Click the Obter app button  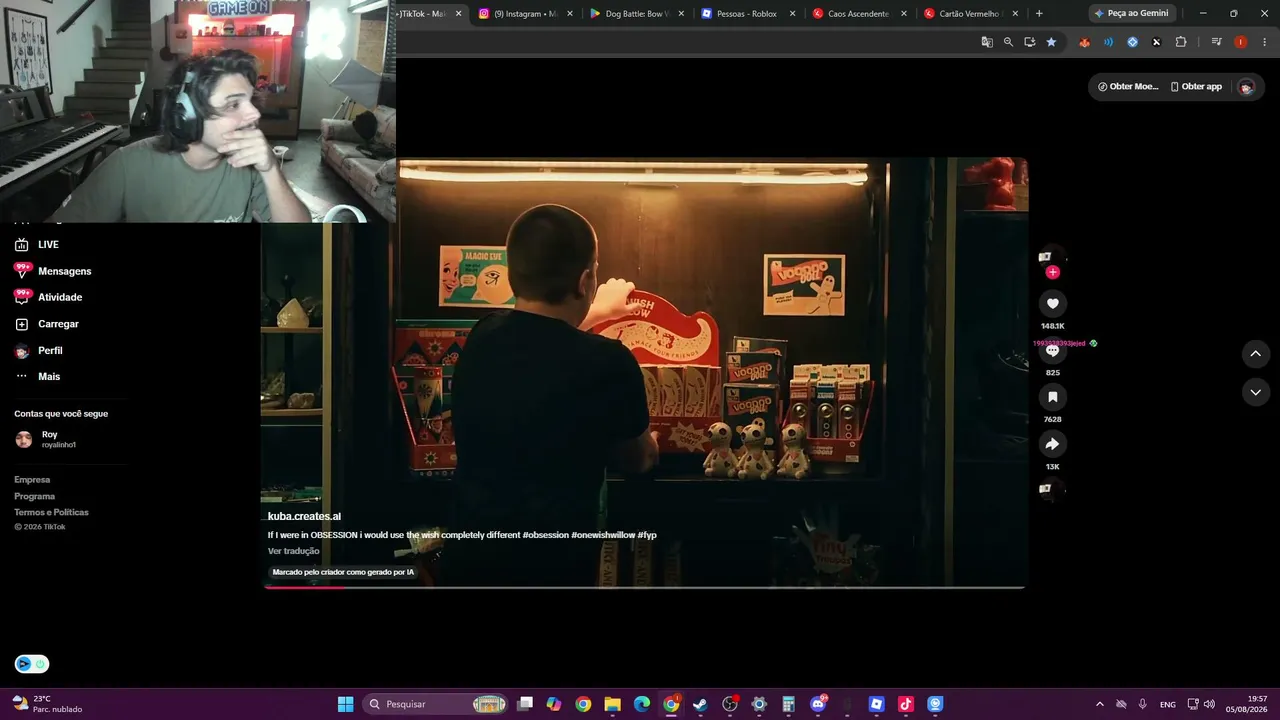(1196, 87)
